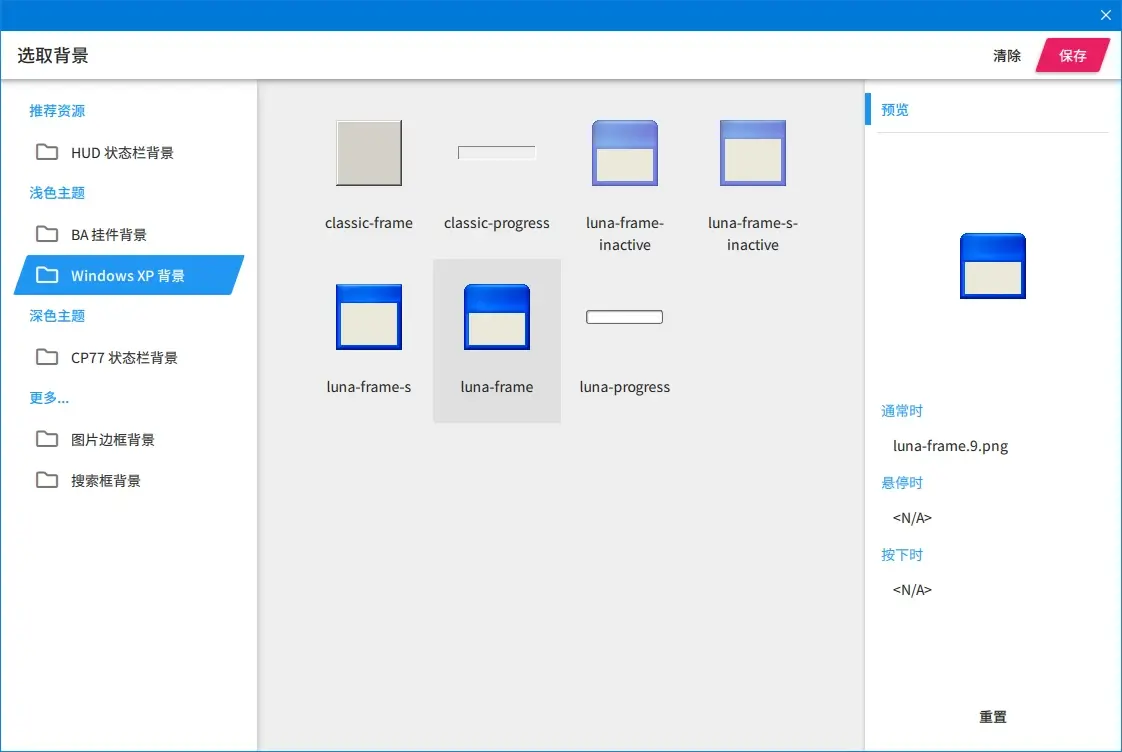Close the 选取背景 dialog window
Screen dimensions: 1122x752
tap(1106, 15)
